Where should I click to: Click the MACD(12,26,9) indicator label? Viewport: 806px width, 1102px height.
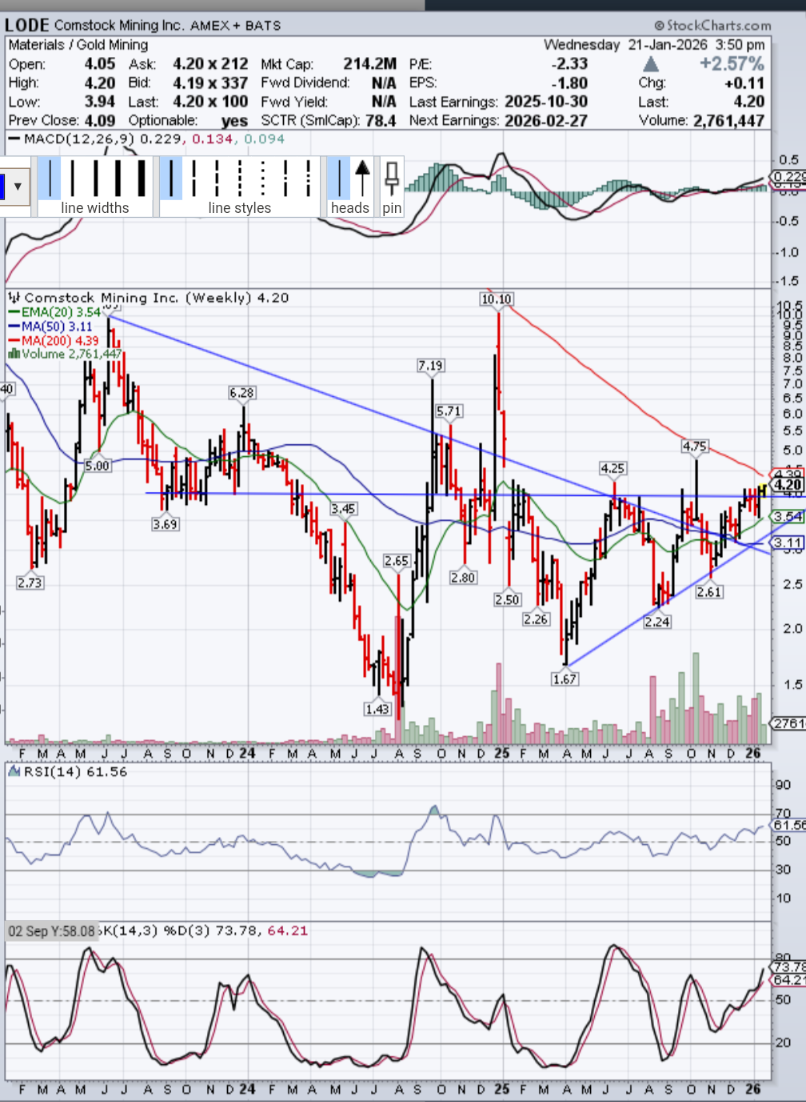coord(79,138)
